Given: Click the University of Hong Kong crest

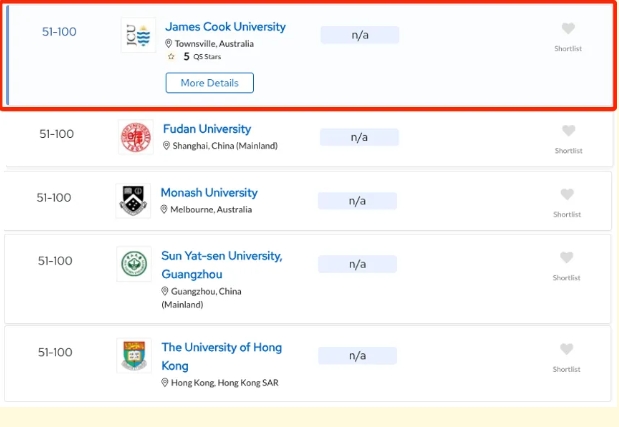Looking at the screenshot, I should click(x=134, y=355).
